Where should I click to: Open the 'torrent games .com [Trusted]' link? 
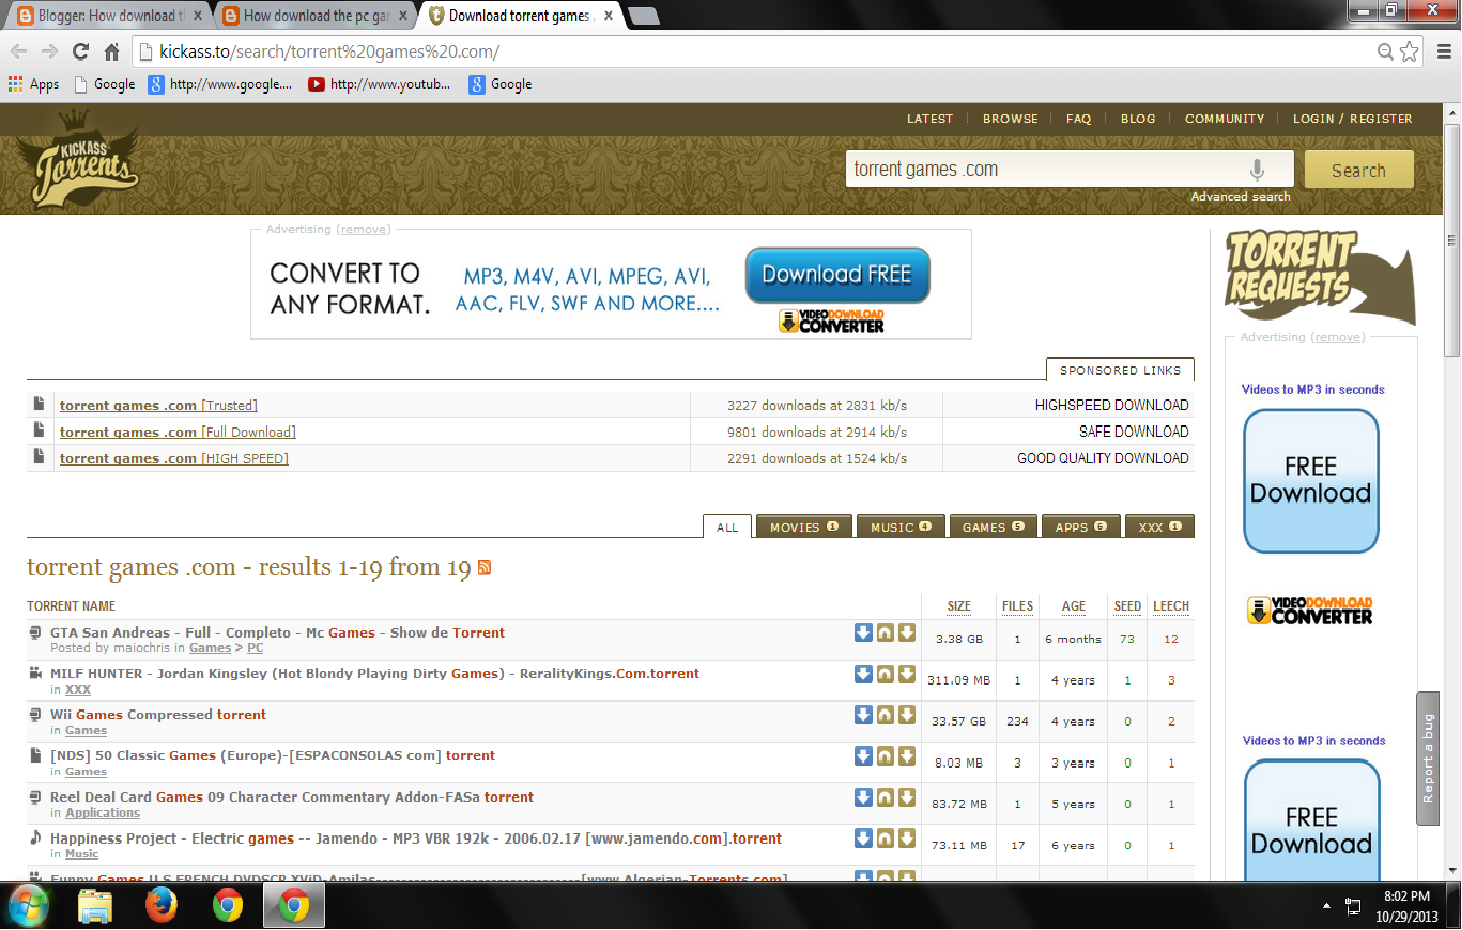click(x=159, y=406)
